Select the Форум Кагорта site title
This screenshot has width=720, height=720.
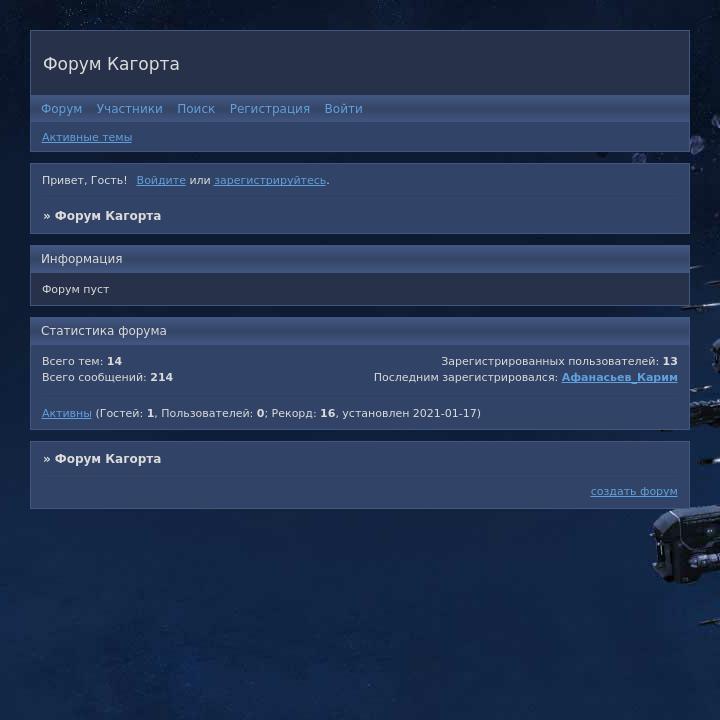[111, 64]
